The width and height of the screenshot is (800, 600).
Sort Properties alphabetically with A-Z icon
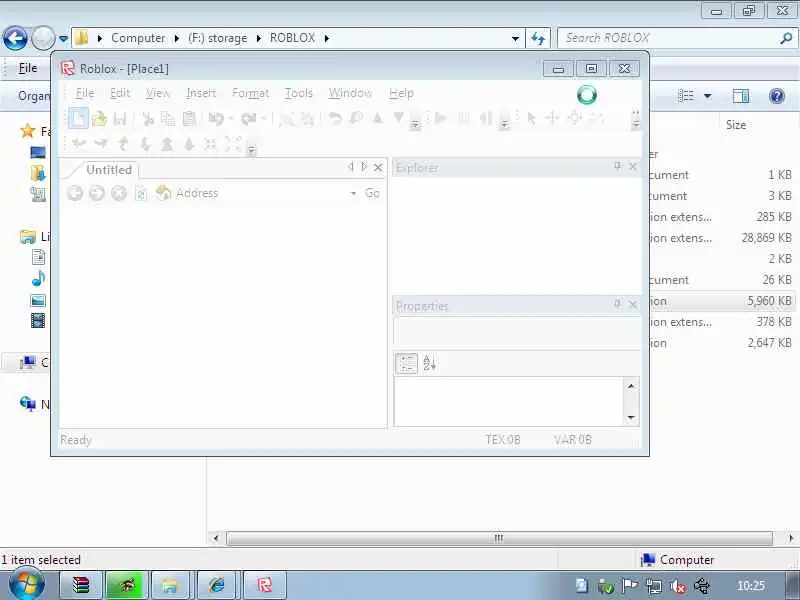coord(429,363)
